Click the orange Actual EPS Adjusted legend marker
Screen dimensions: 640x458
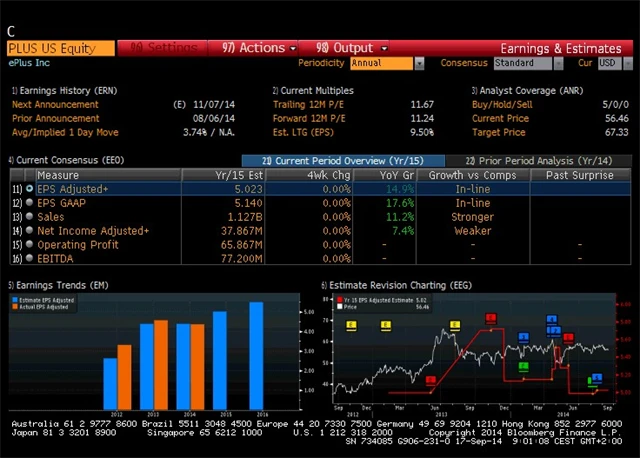pos(15,307)
